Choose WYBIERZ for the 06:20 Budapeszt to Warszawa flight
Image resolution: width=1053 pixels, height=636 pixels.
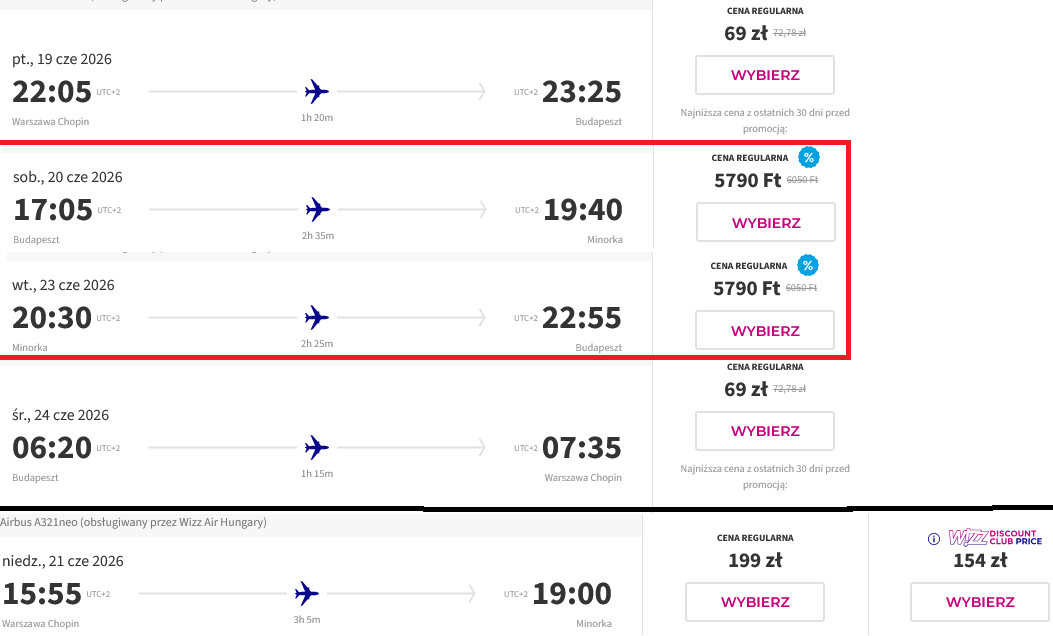(x=765, y=431)
